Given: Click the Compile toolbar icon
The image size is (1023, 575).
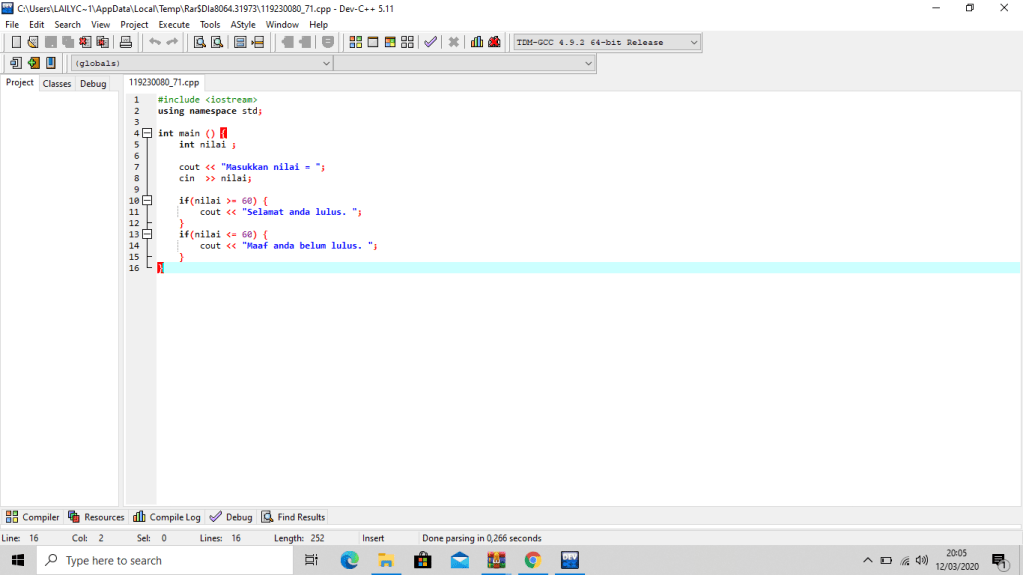Looking at the screenshot, I should coord(355,42).
